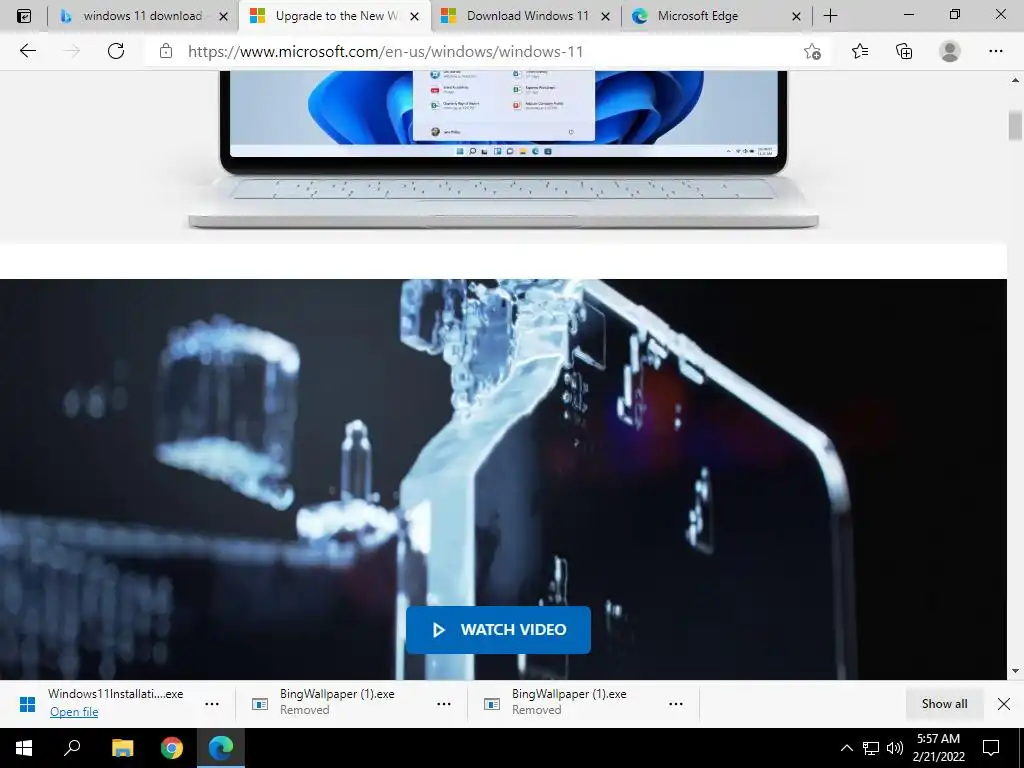Viewport: 1024px width, 768px height.
Task: Close the 'Upgrade to the New W' tab
Action: click(x=414, y=16)
